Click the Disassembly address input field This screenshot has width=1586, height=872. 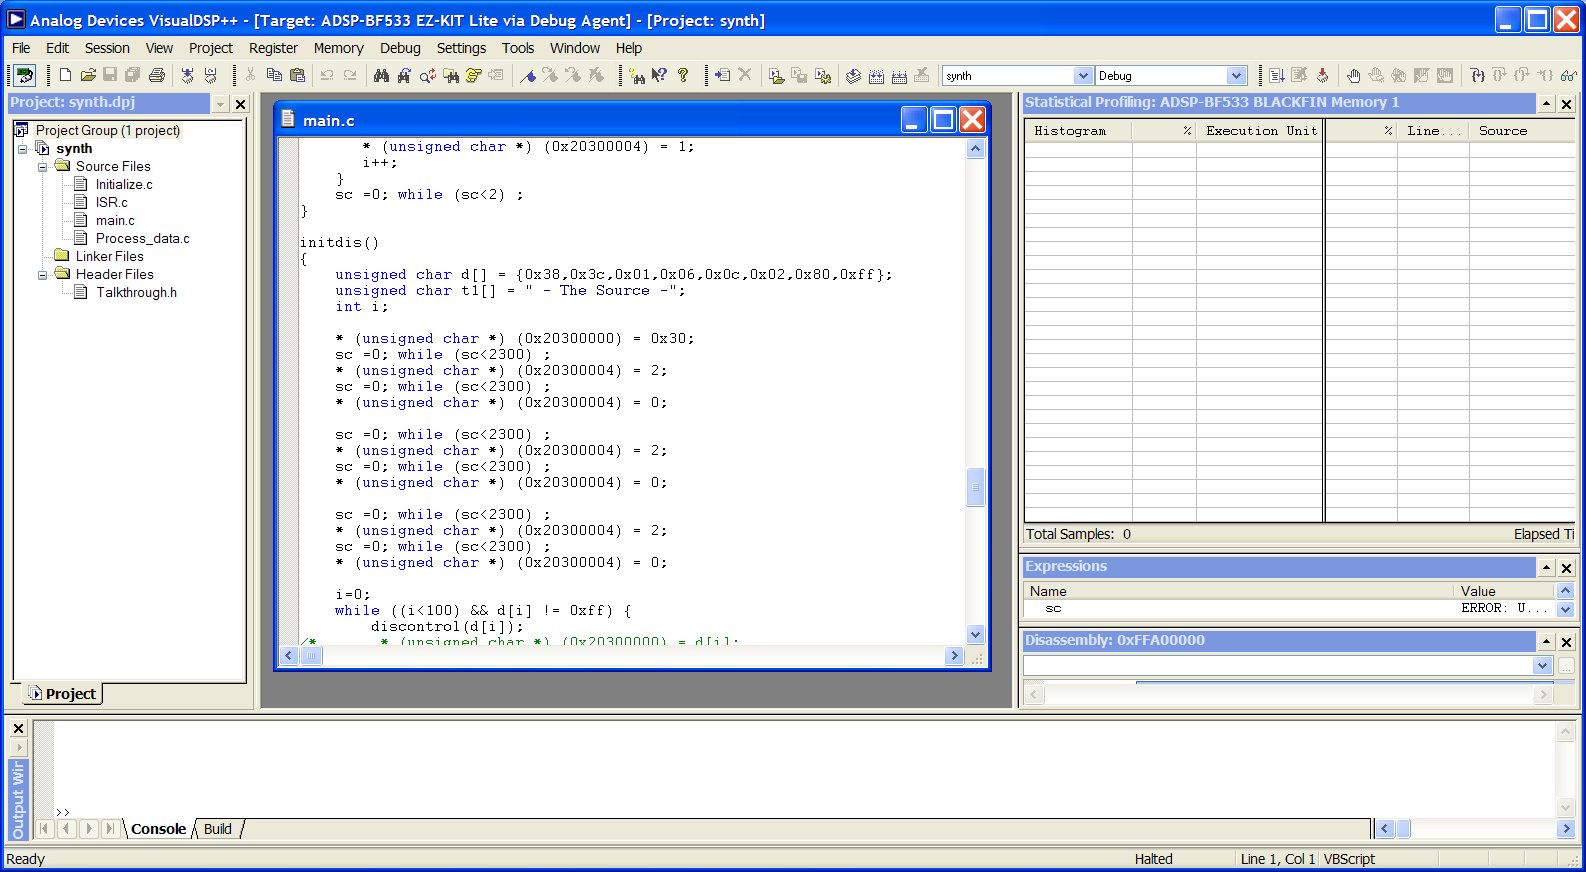1278,666
